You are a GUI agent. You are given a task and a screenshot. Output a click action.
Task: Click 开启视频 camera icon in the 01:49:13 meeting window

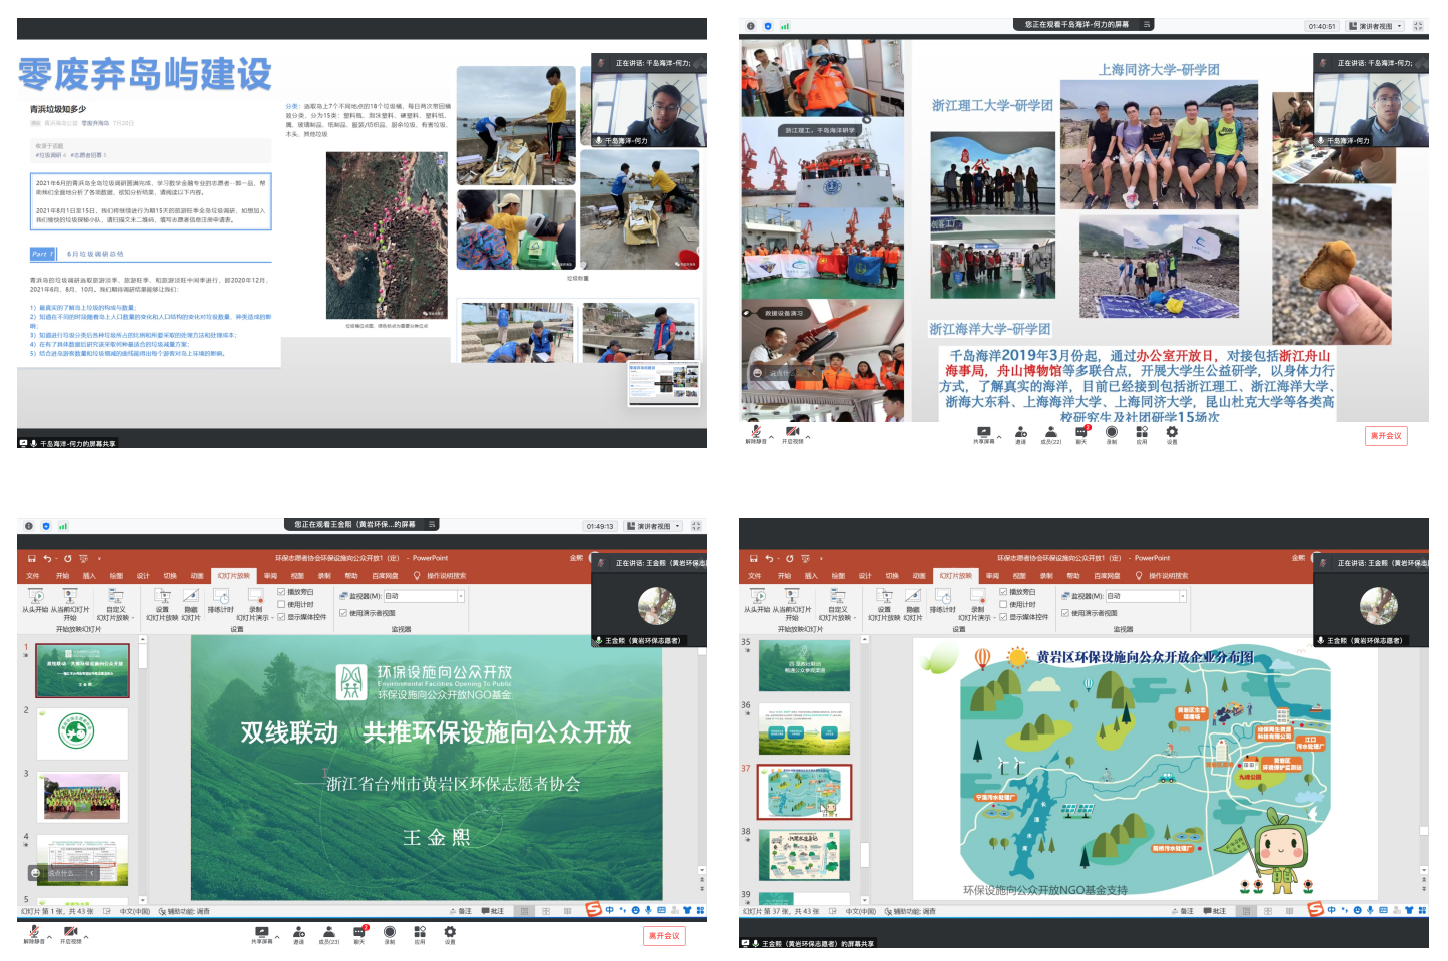click(x=70, y=931)
